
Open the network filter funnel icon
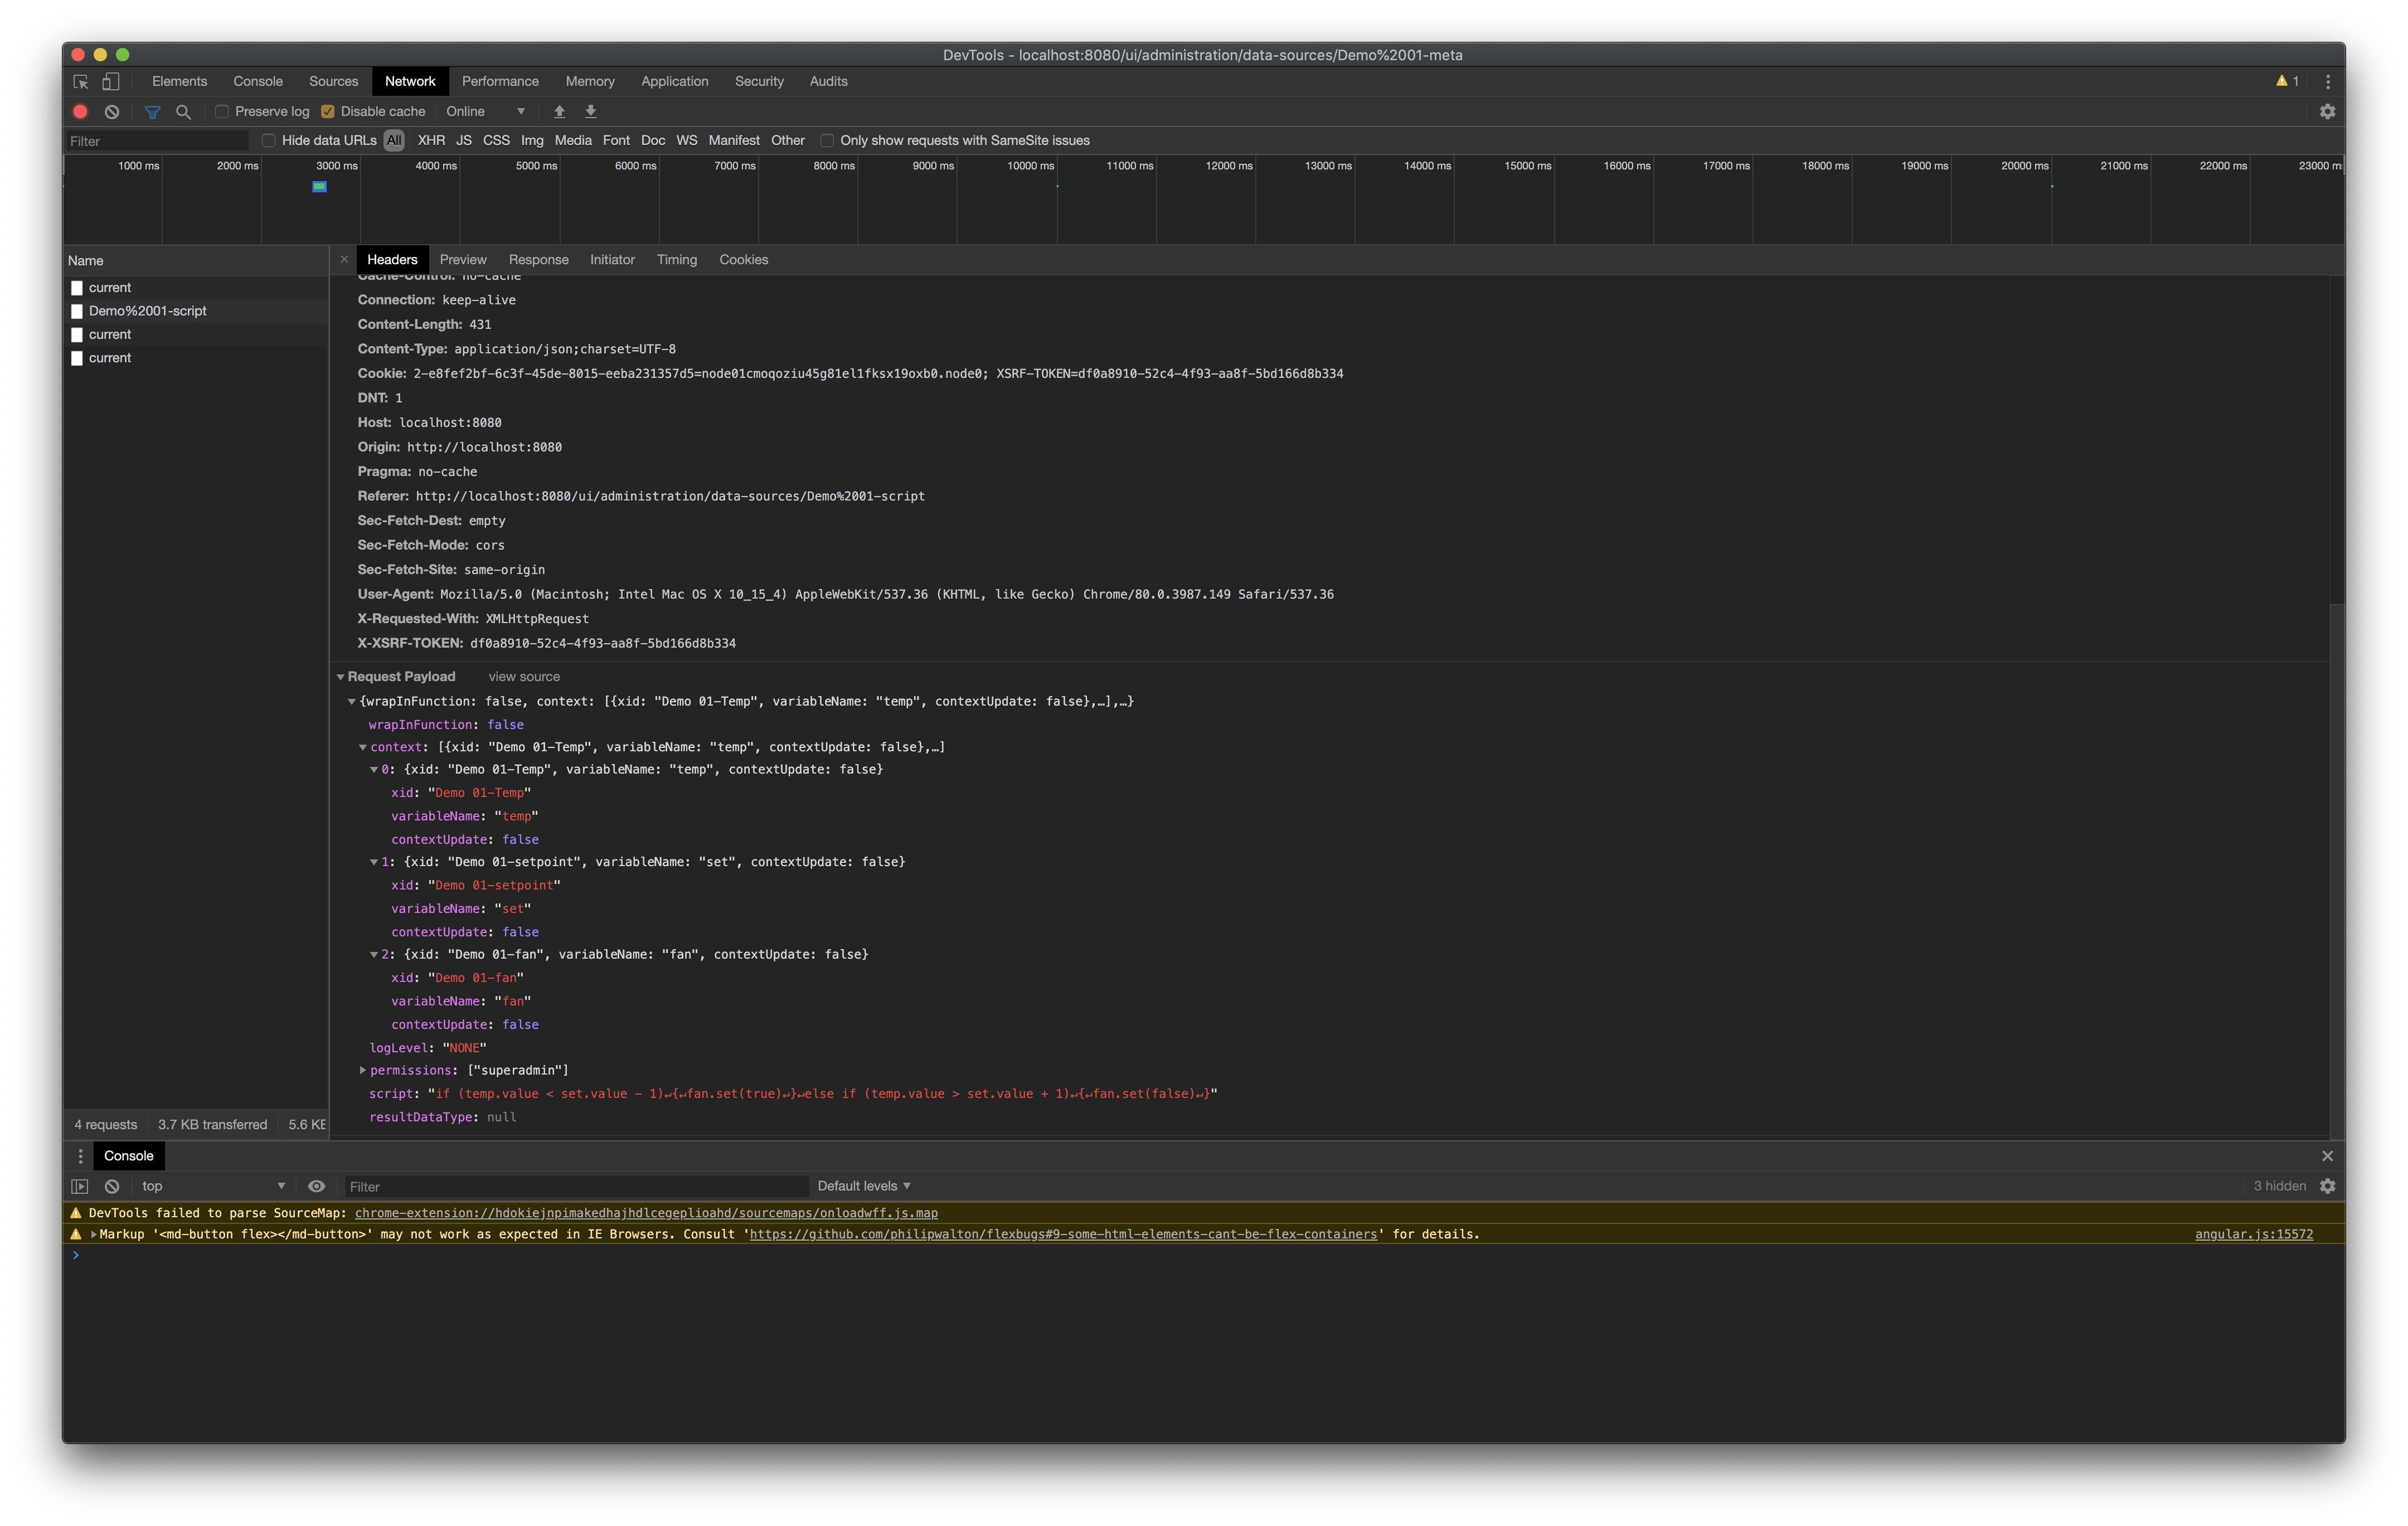(x=152, y=111)
